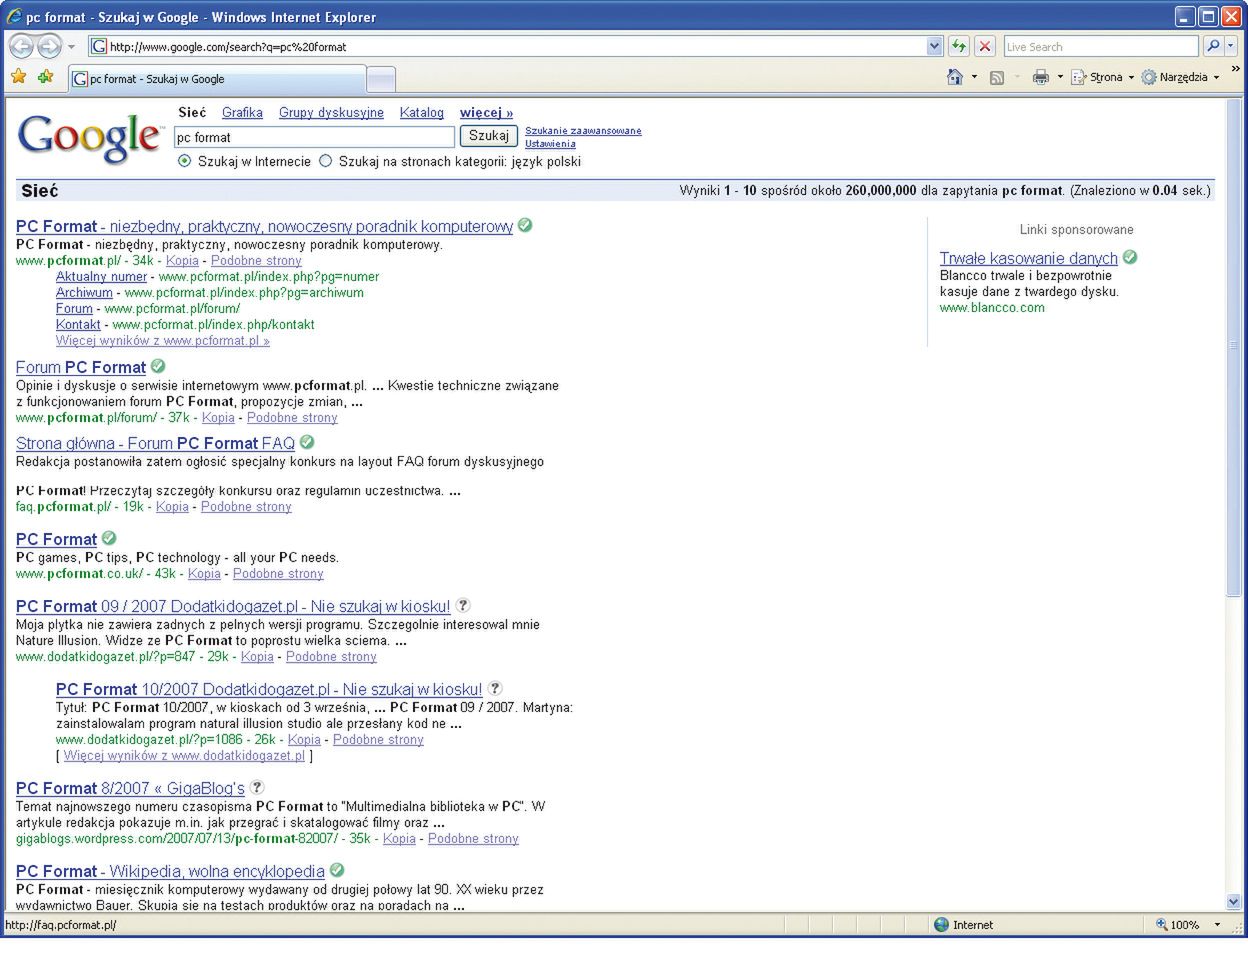Screen dimensions: 1248x959
Task: Go to the Home page icon
Action: tap(955, 77)
